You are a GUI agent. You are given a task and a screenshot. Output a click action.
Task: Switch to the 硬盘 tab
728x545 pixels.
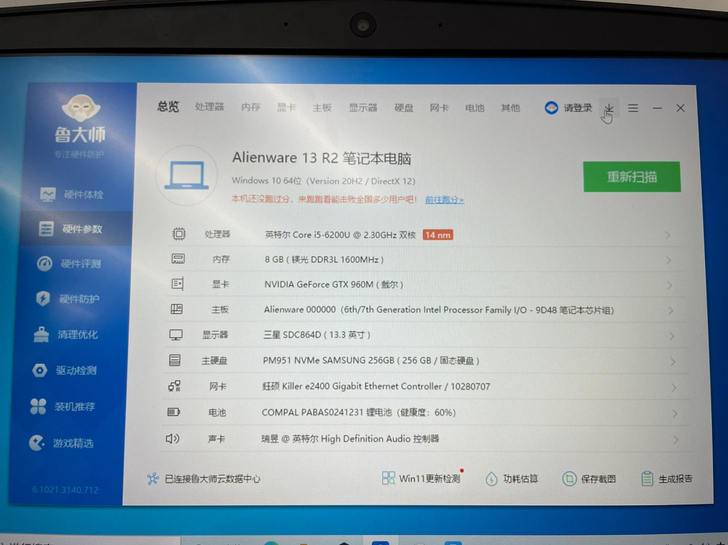tap(403, 108)
